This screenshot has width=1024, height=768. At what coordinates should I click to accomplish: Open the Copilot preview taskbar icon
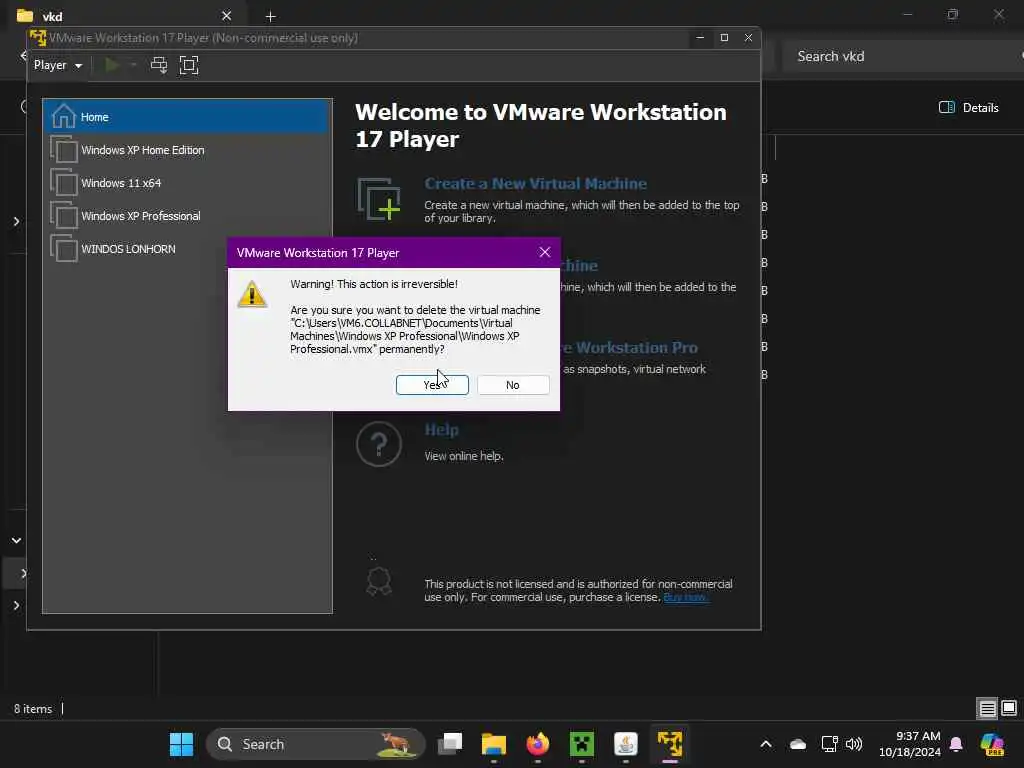coord(992,744)
